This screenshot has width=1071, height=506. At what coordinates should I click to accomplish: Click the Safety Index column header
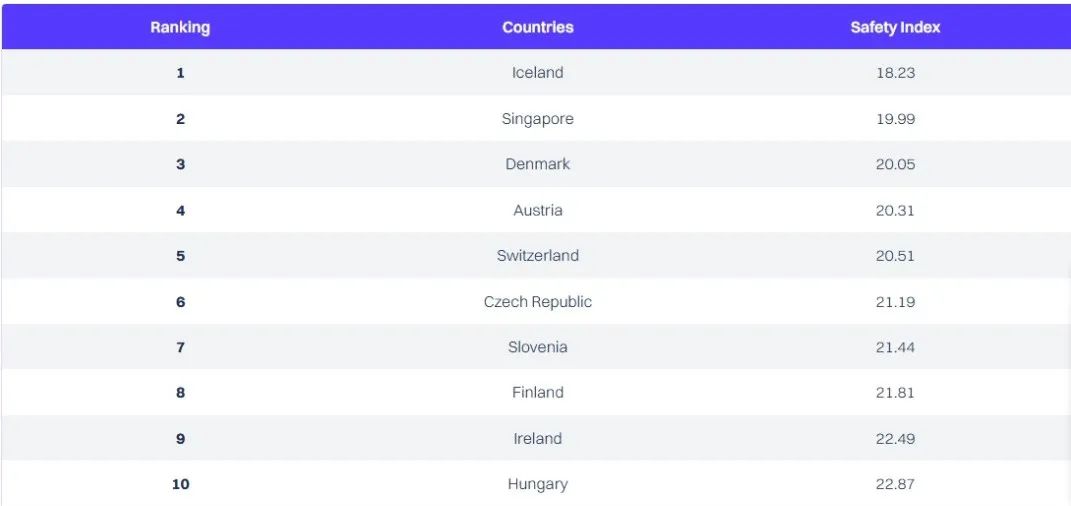895,27
